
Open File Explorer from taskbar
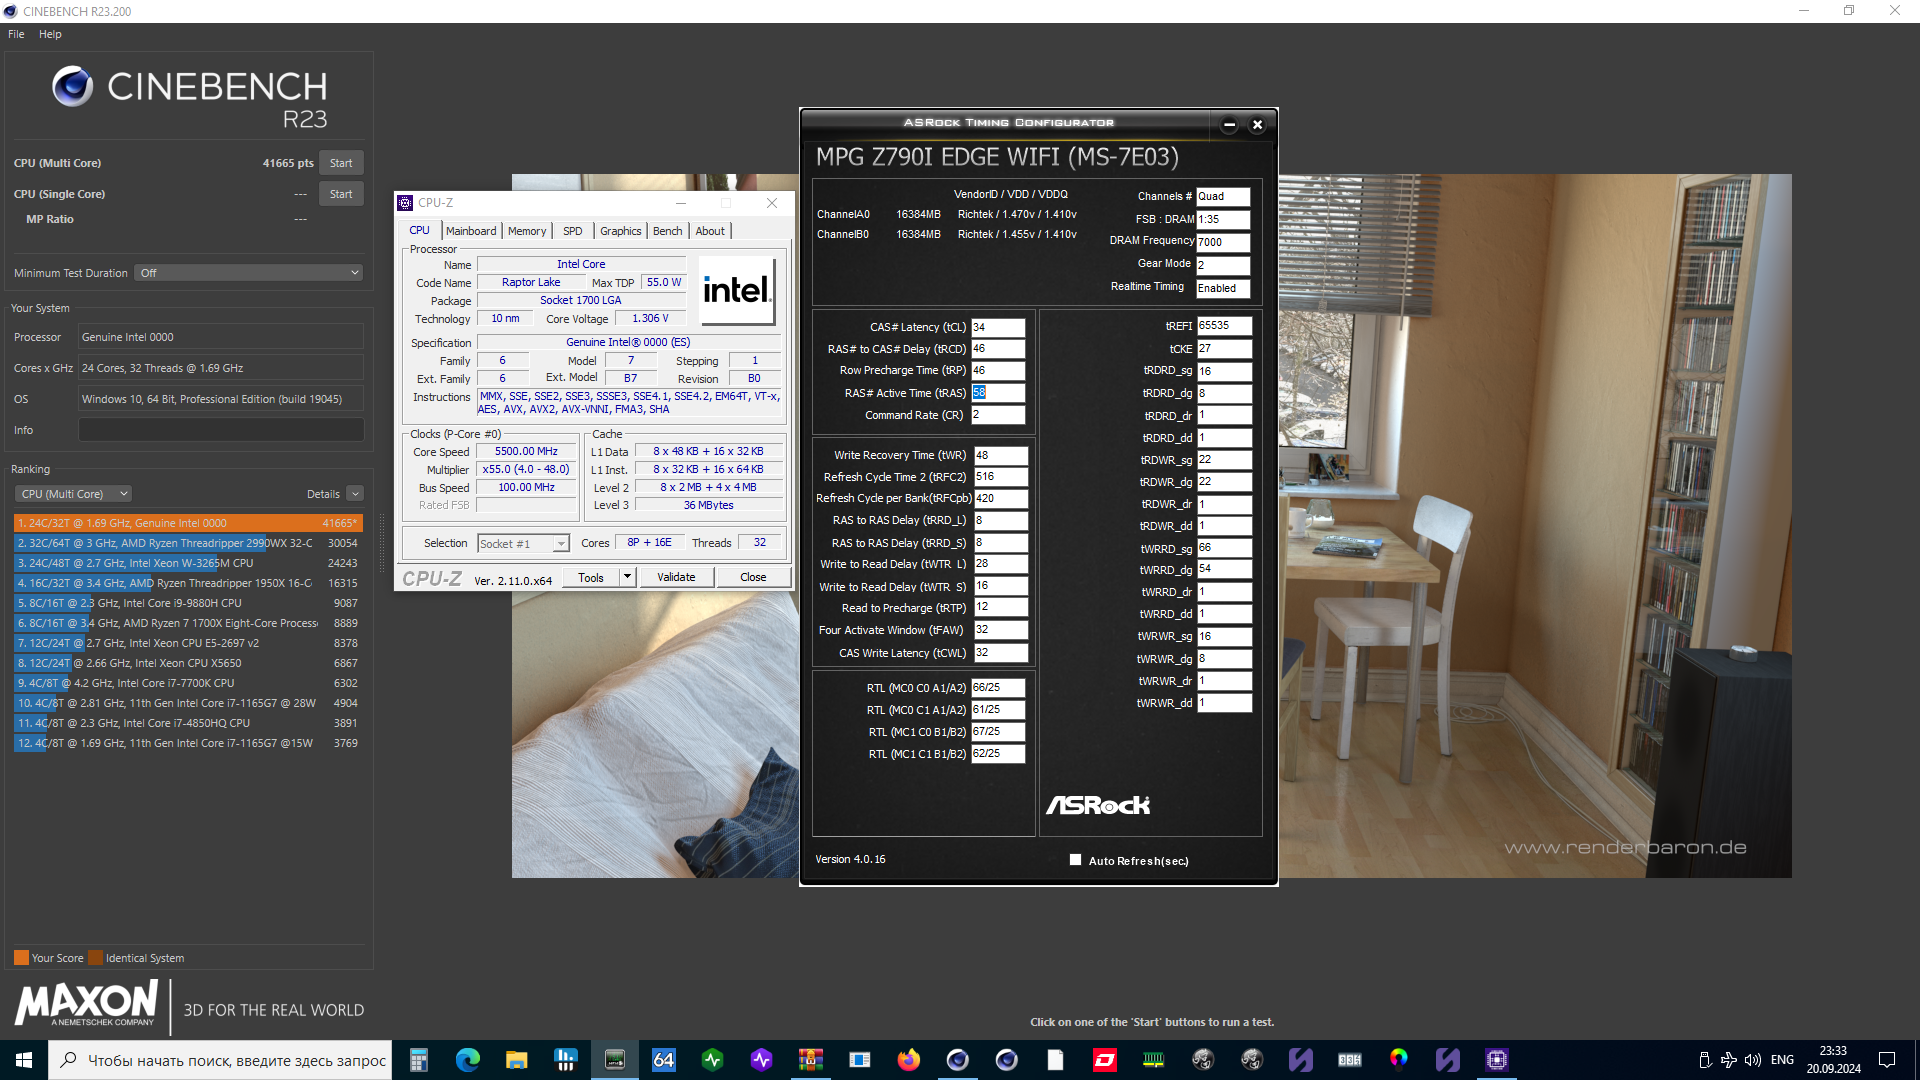click(x=516, y=1060)
